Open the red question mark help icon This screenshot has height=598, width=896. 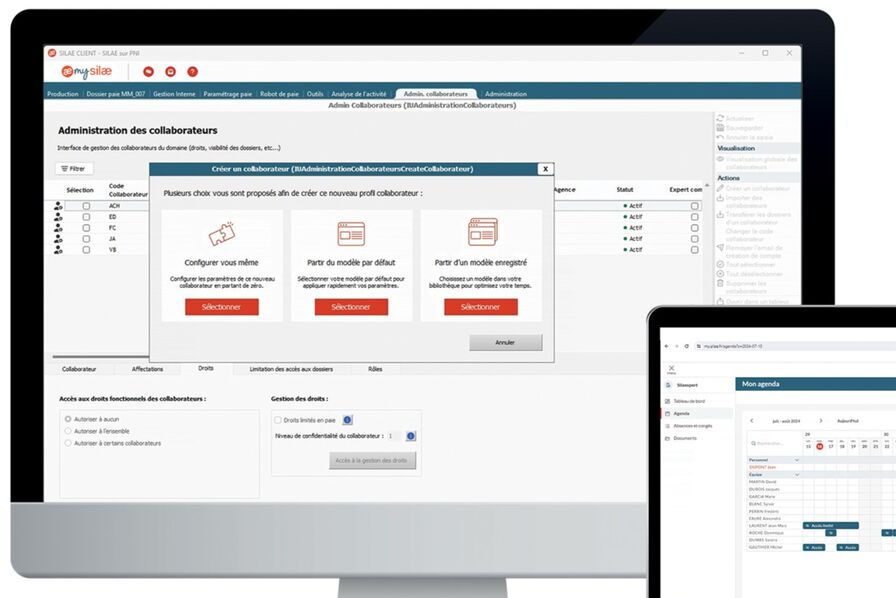(x=193, y=71)
